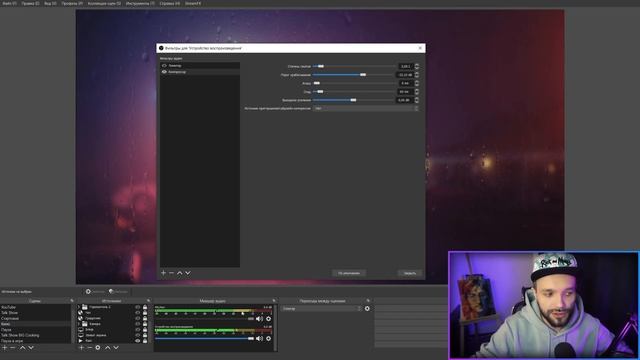The height and width of the screenshot is (360, 640).
Task: Pop out the Scene Transitions dock panel
Action: tap(368, 301)
